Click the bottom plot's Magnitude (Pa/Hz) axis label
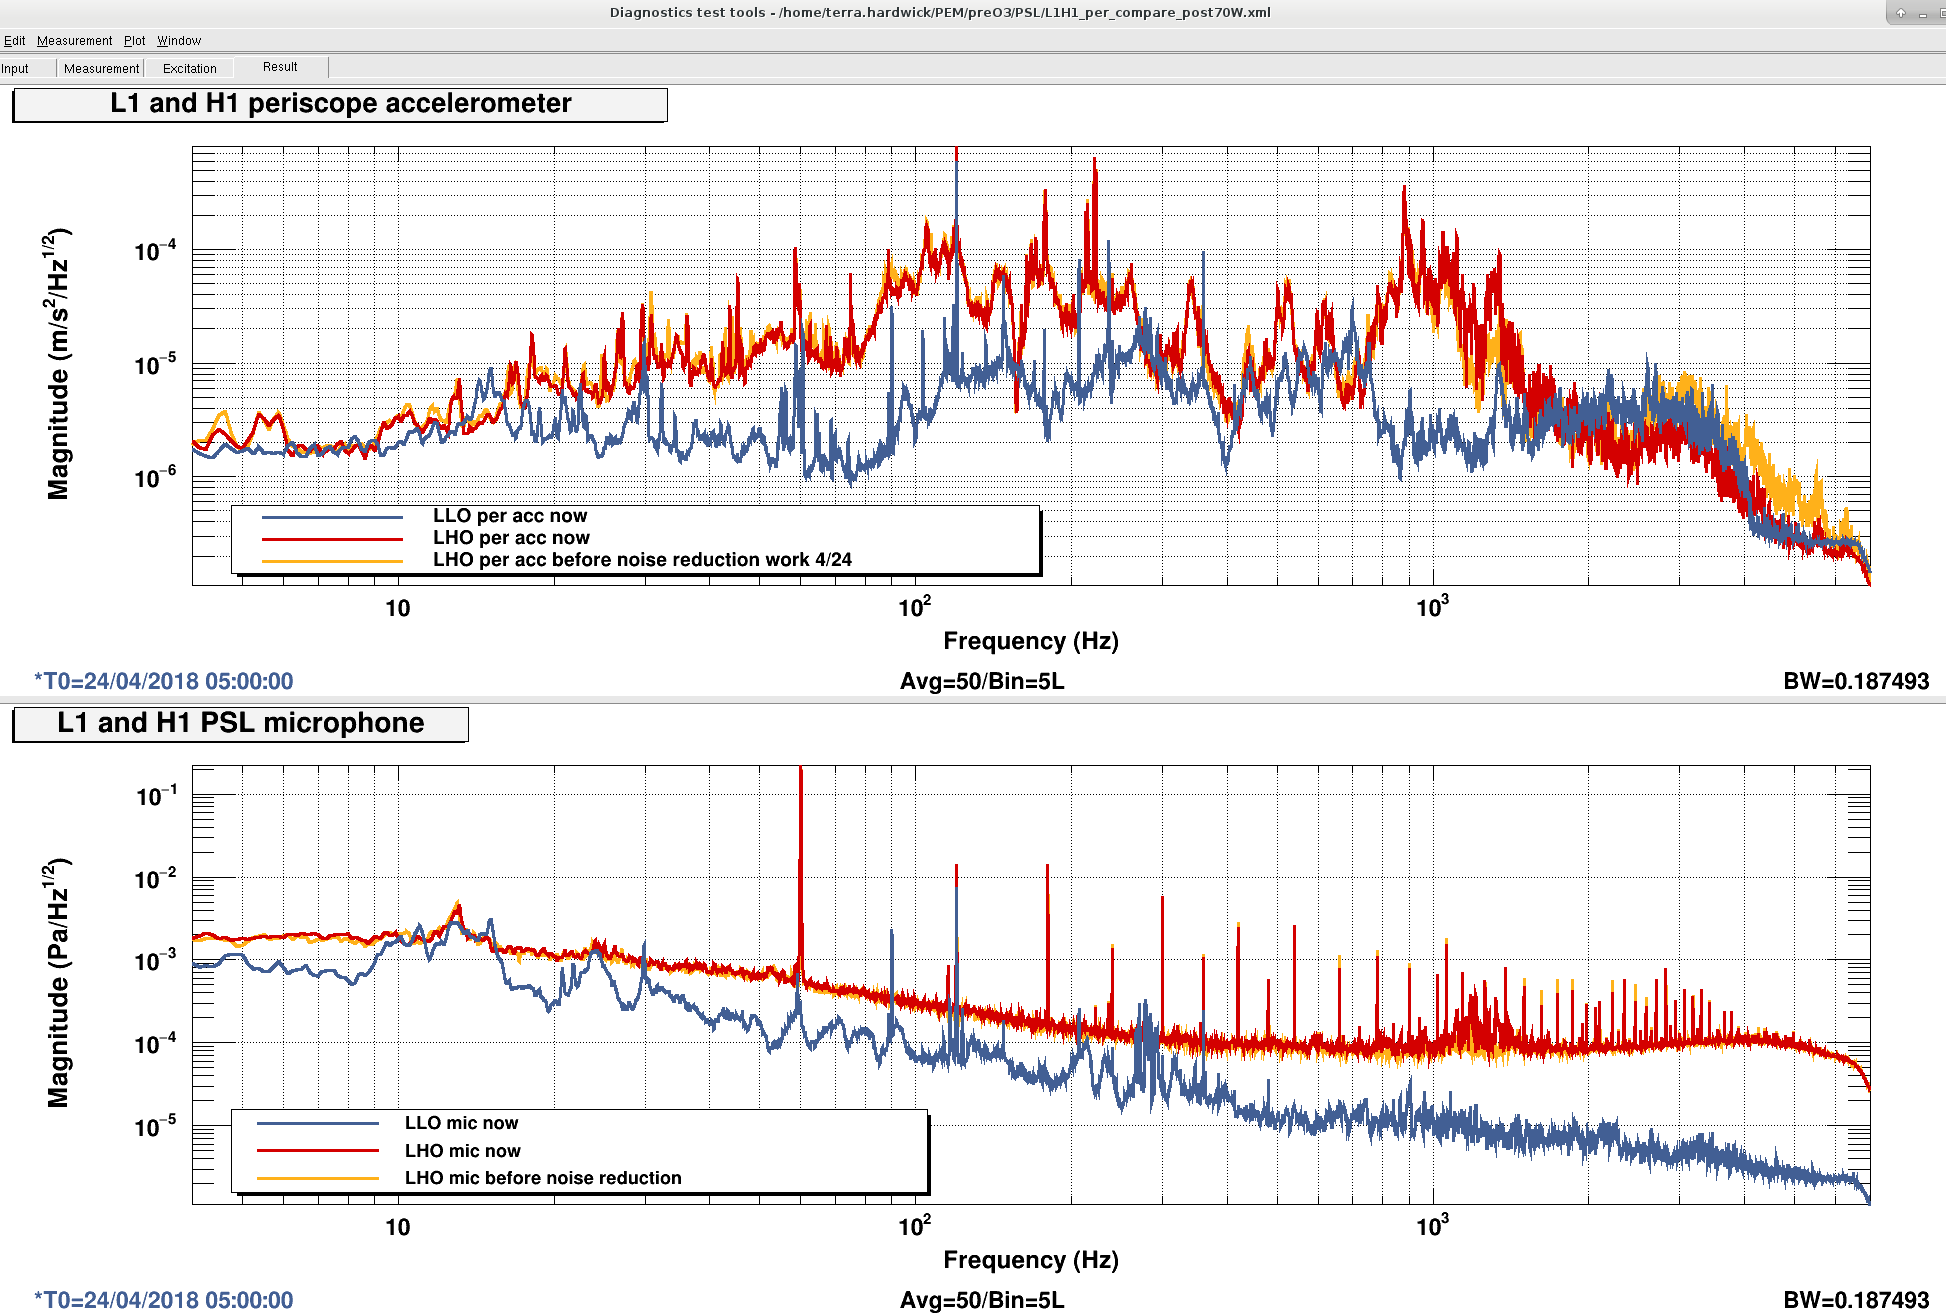The width and height of the screenshot is (1946, 1314). tap(58, 983)
